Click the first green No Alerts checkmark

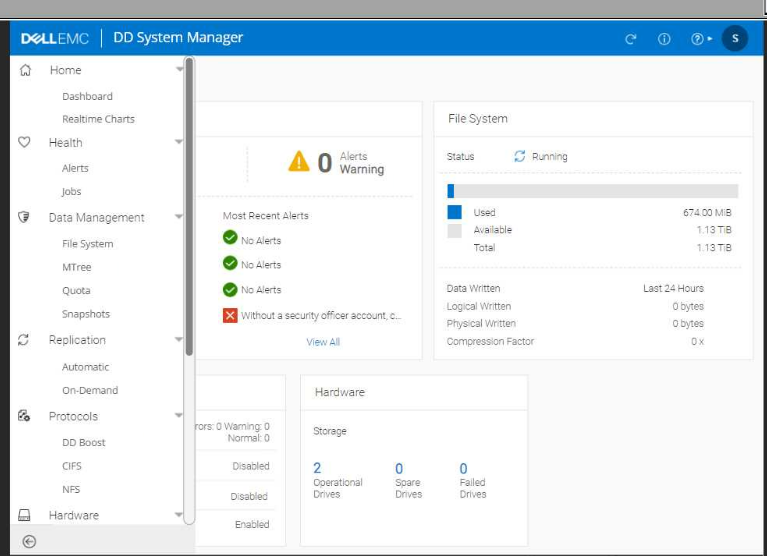[230, 238]
